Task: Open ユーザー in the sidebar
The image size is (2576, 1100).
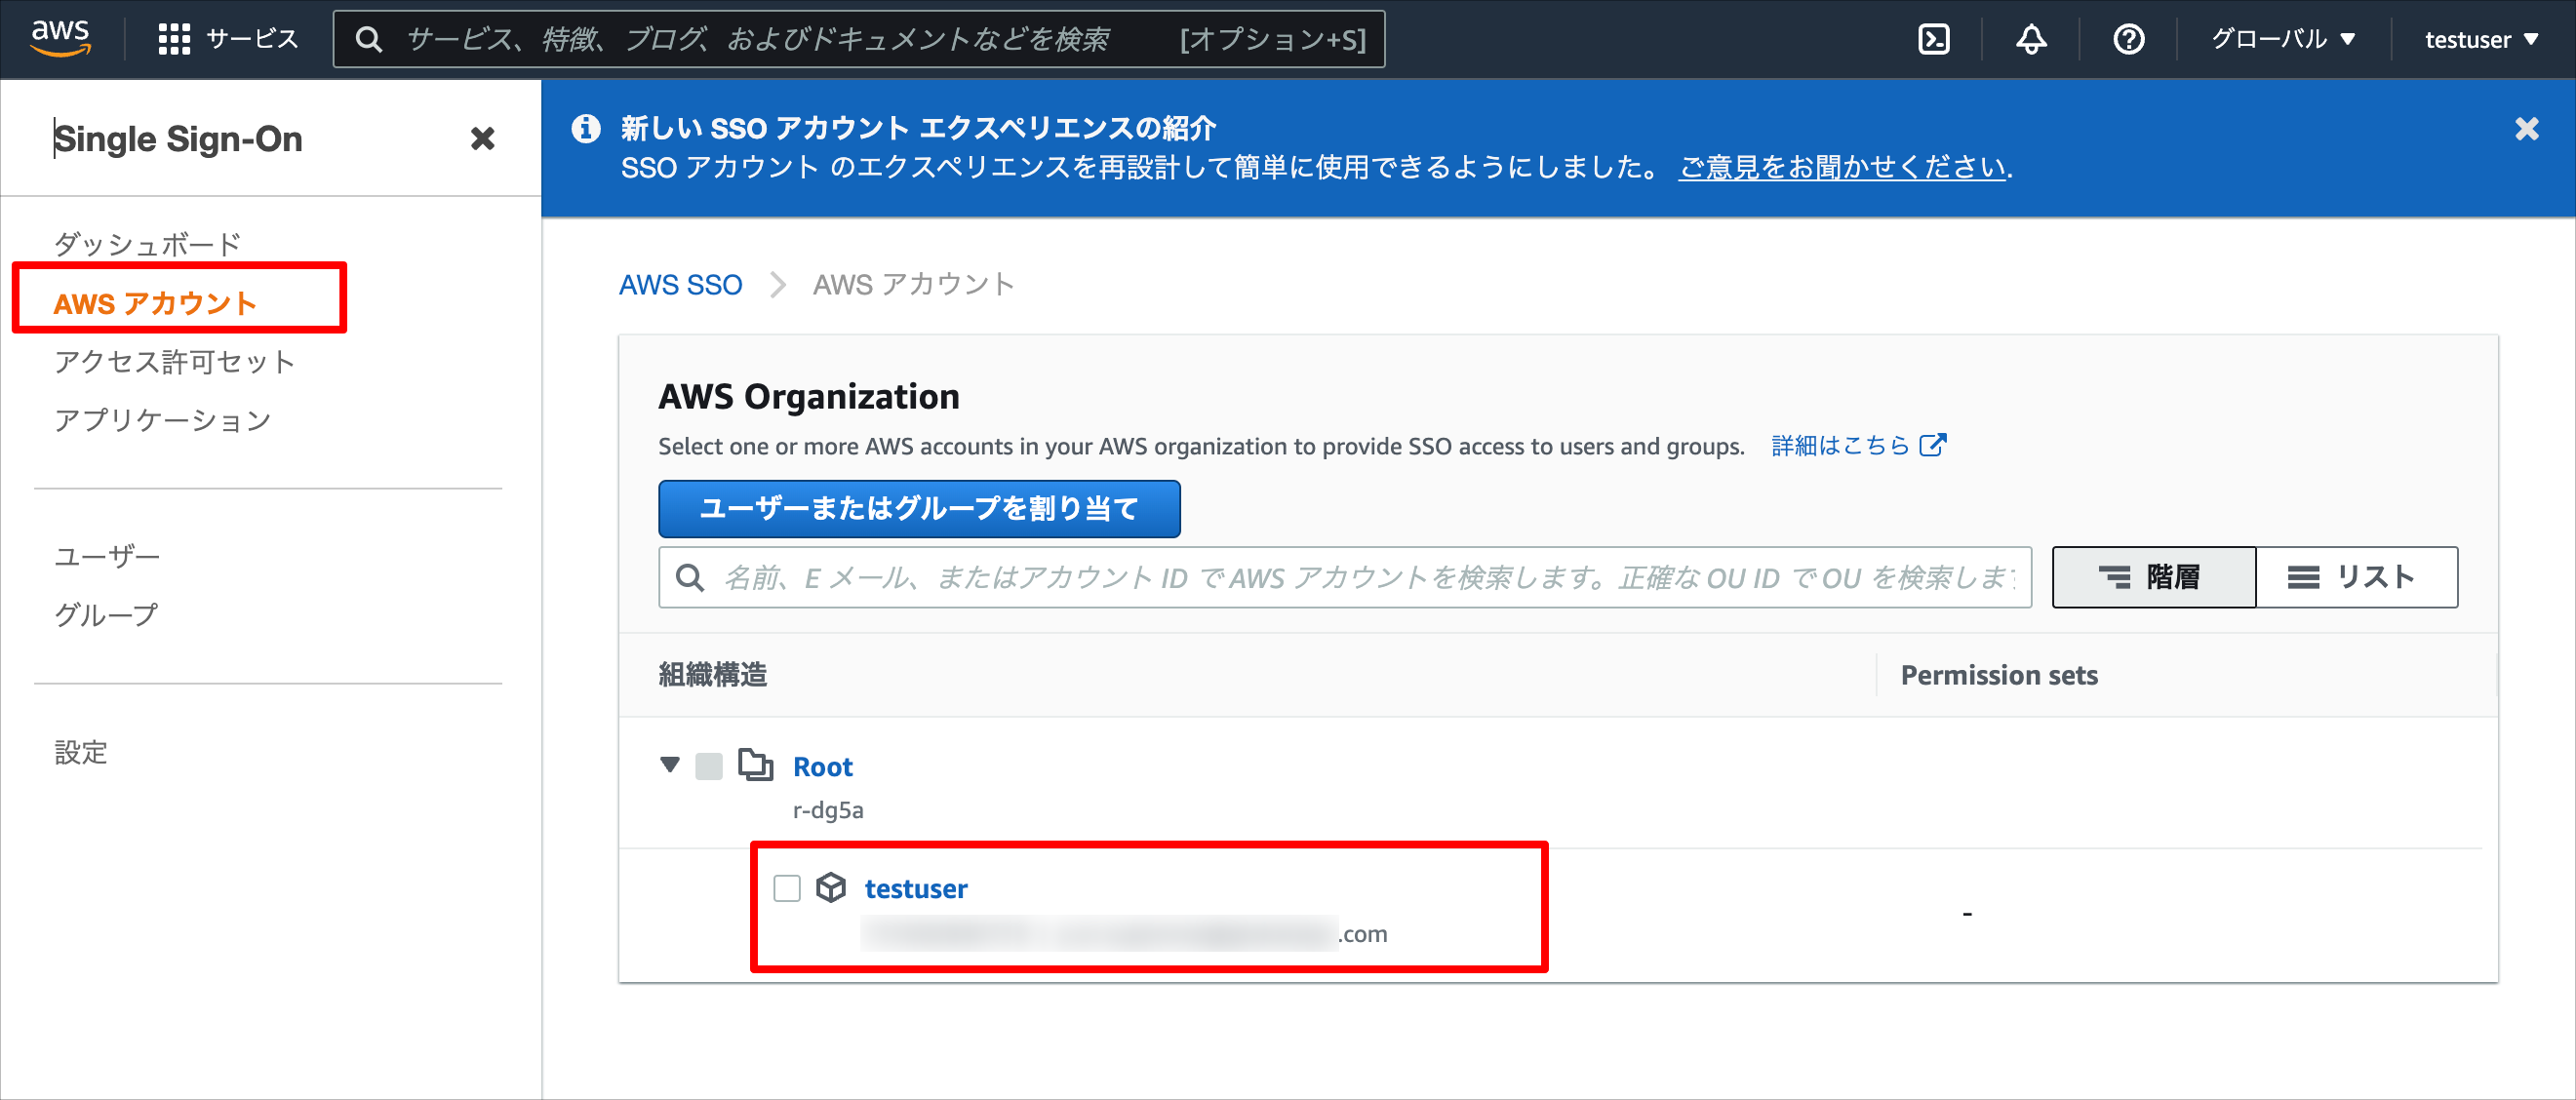Action: 107,556
